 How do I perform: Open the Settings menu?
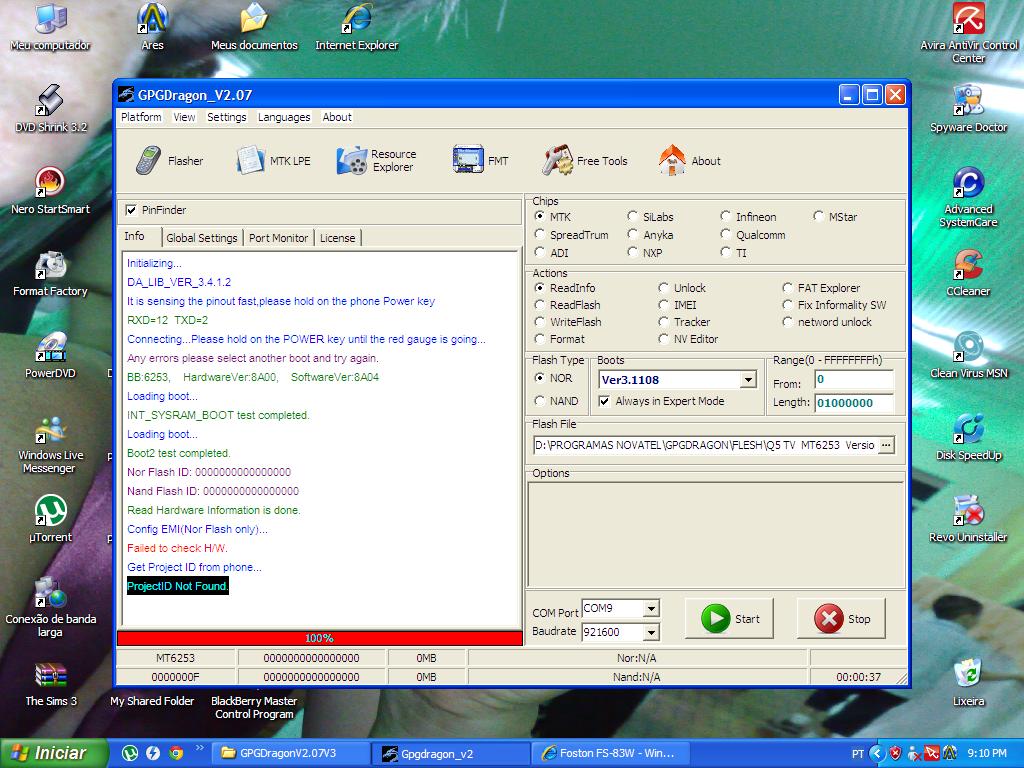coord(227,117)
